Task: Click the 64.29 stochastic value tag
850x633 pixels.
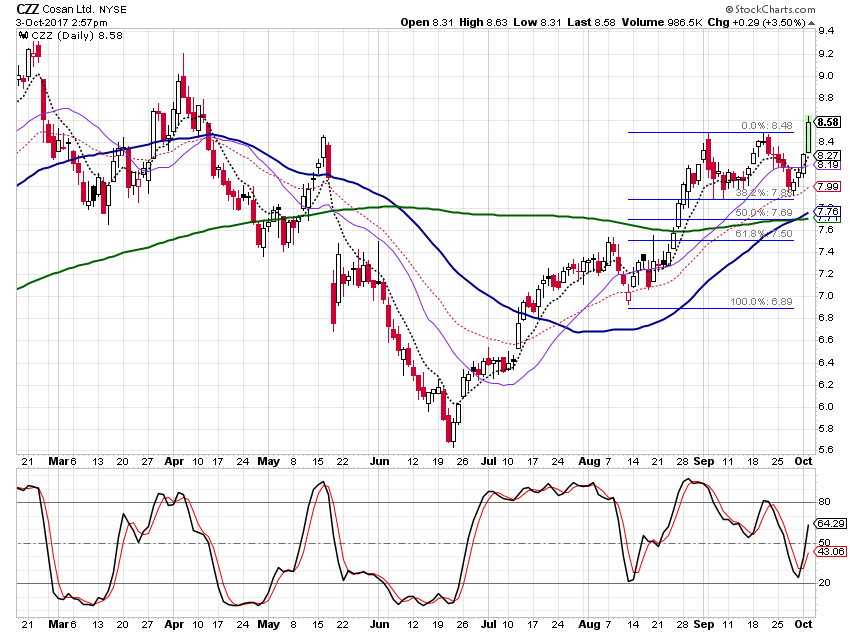Action: [831, 524]
